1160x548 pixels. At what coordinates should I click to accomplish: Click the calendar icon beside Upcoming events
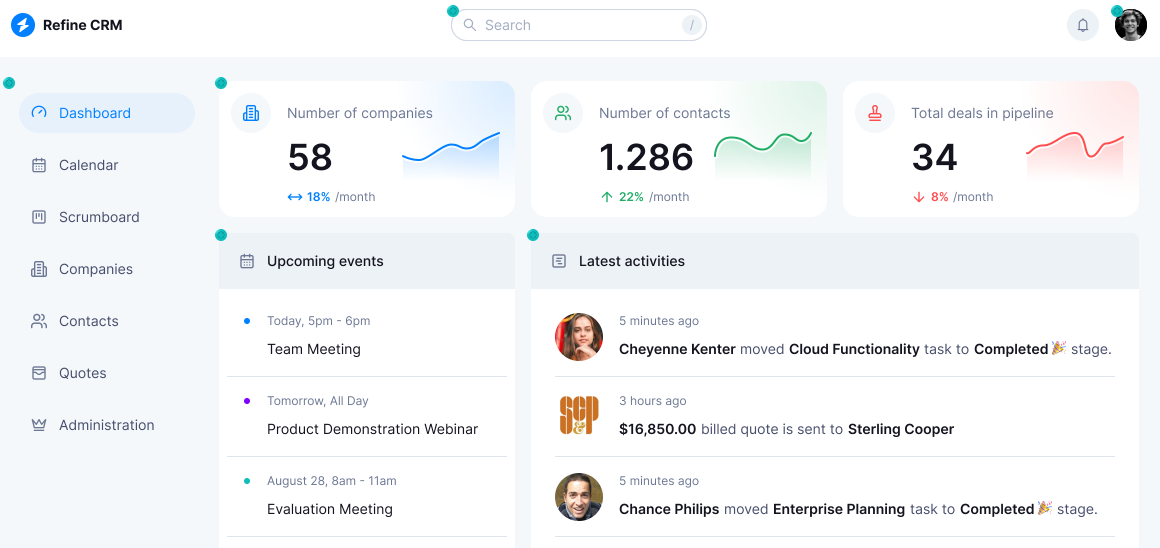pos(247,261)
